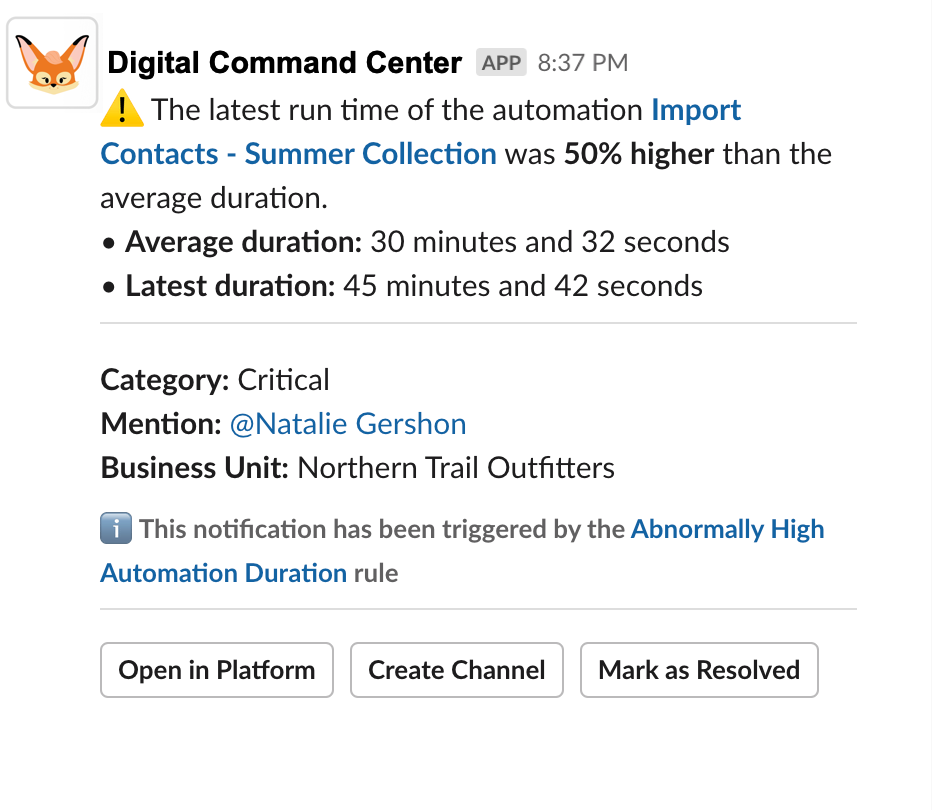Click the fox avatar of Digital Command Center
The height and width of the screenshot is (810, 932).
[x=52, y=63]
